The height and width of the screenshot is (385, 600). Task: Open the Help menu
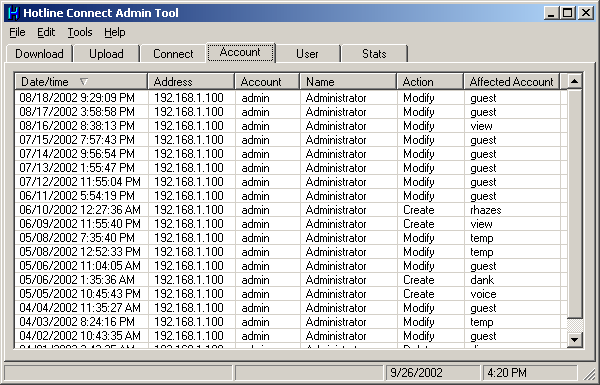[114, 33]
